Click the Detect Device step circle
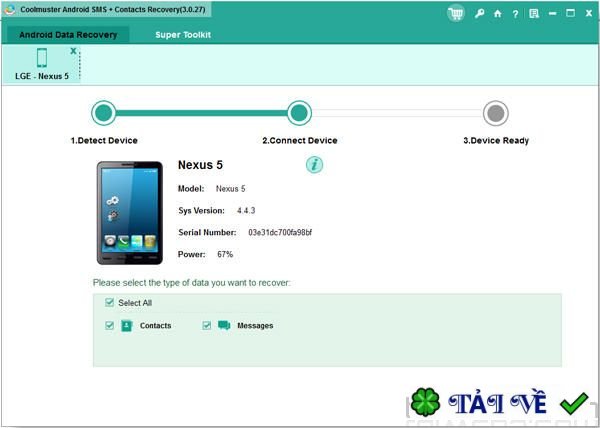Viewport: 600px width, 428px height. pos(104,113)
